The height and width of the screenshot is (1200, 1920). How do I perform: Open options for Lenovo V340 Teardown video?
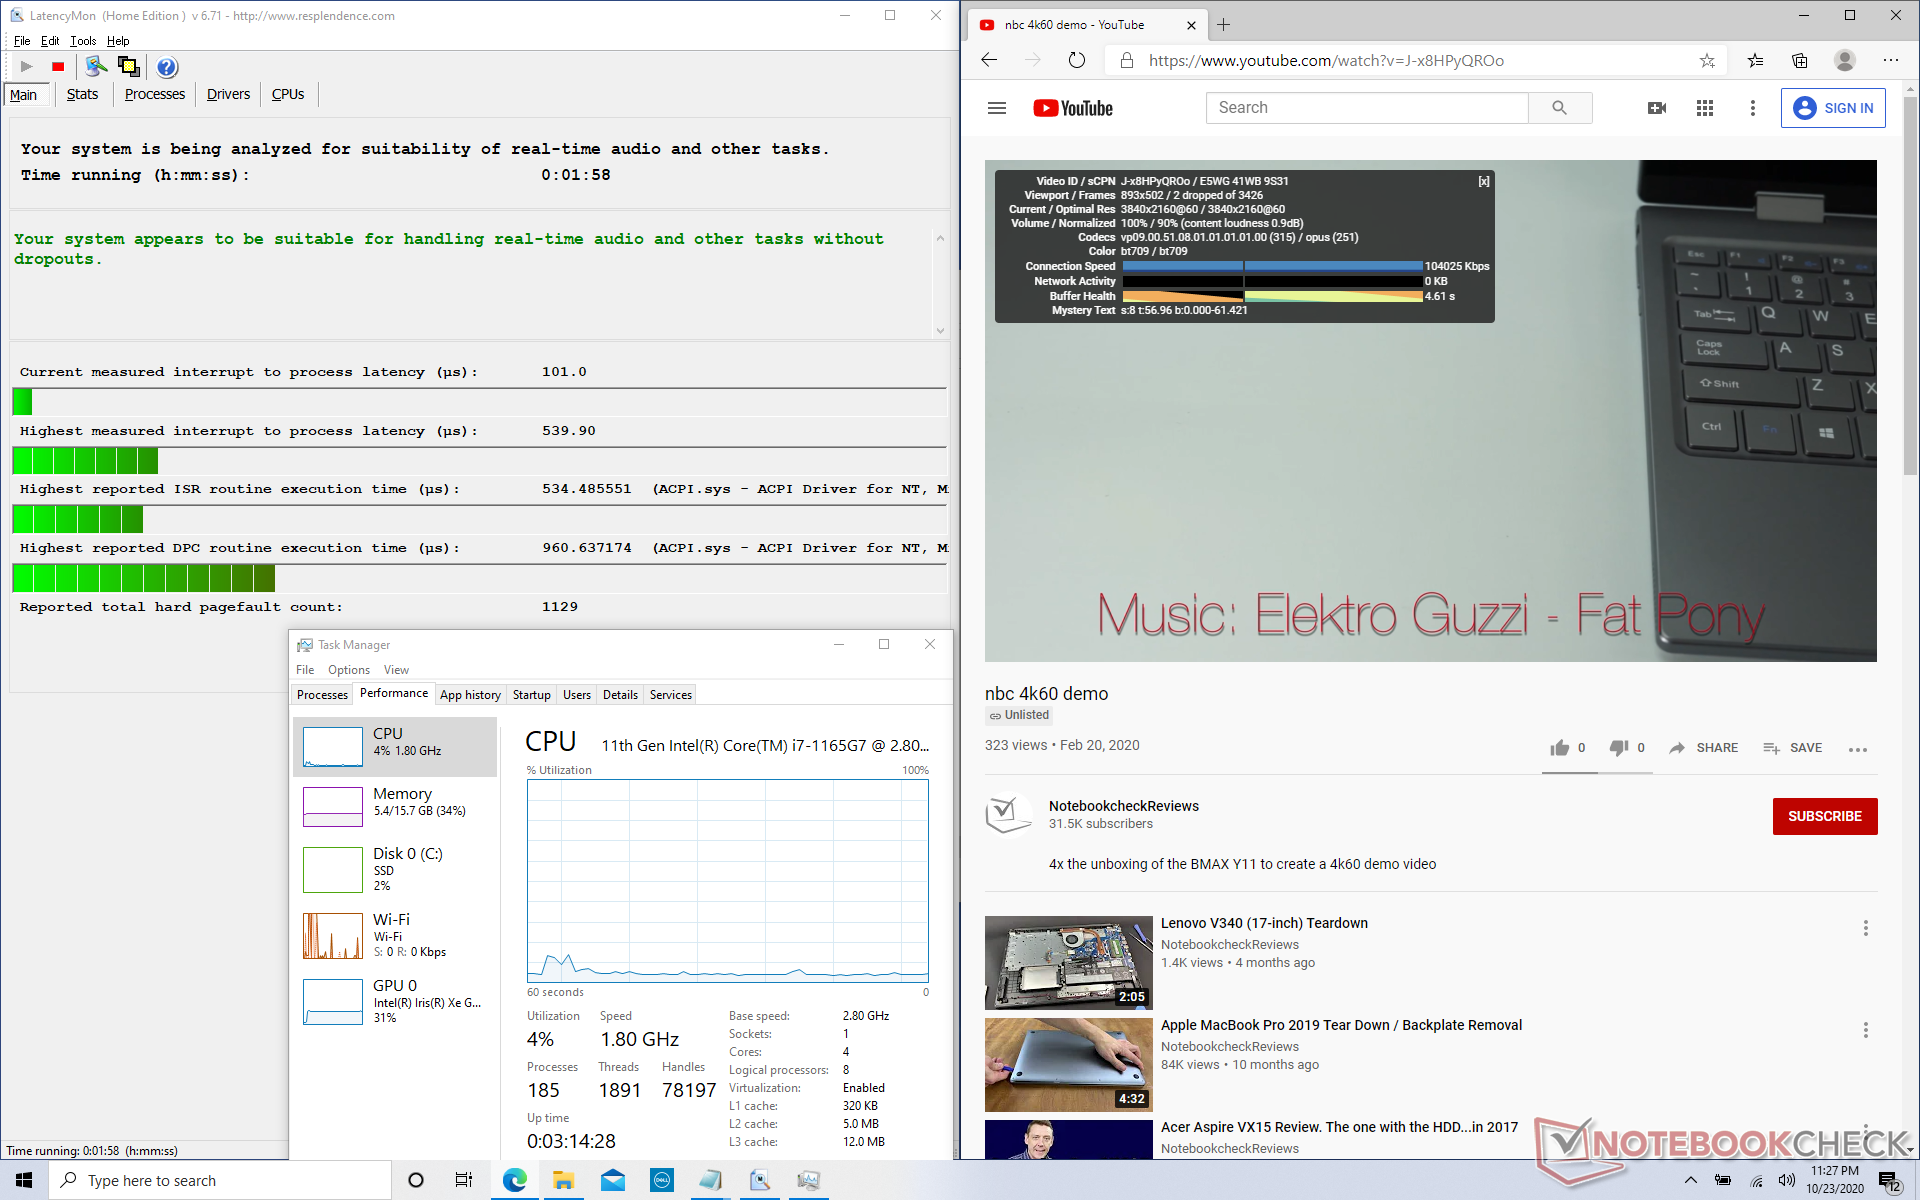click(1865, 928)
